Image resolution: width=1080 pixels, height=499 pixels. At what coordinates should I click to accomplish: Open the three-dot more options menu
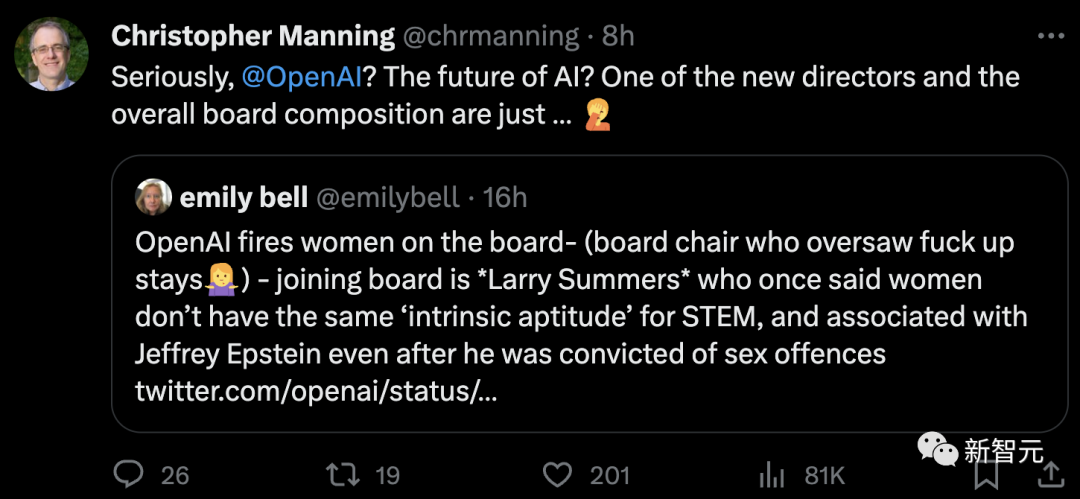[x=1050, y=37]
